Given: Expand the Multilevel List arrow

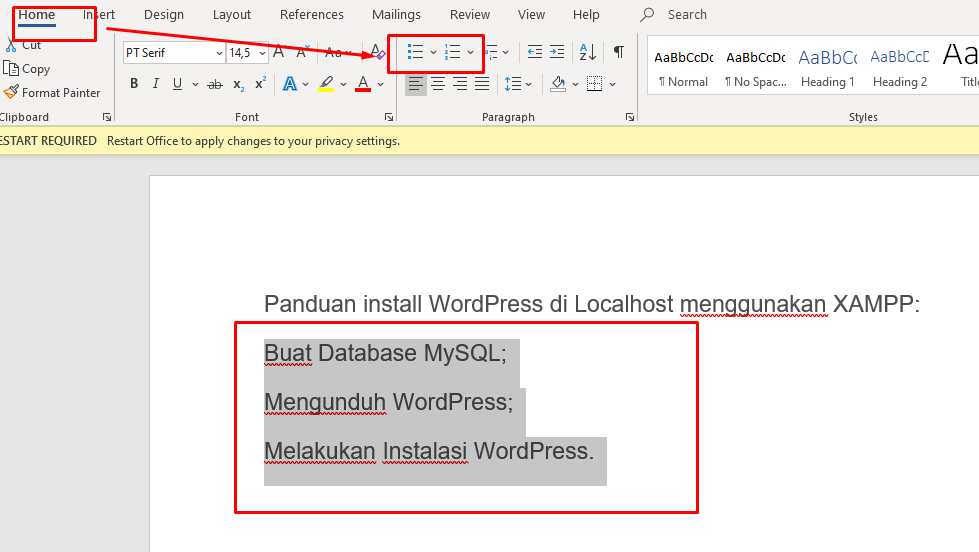Looking at the screenshot, I should 505,52.
